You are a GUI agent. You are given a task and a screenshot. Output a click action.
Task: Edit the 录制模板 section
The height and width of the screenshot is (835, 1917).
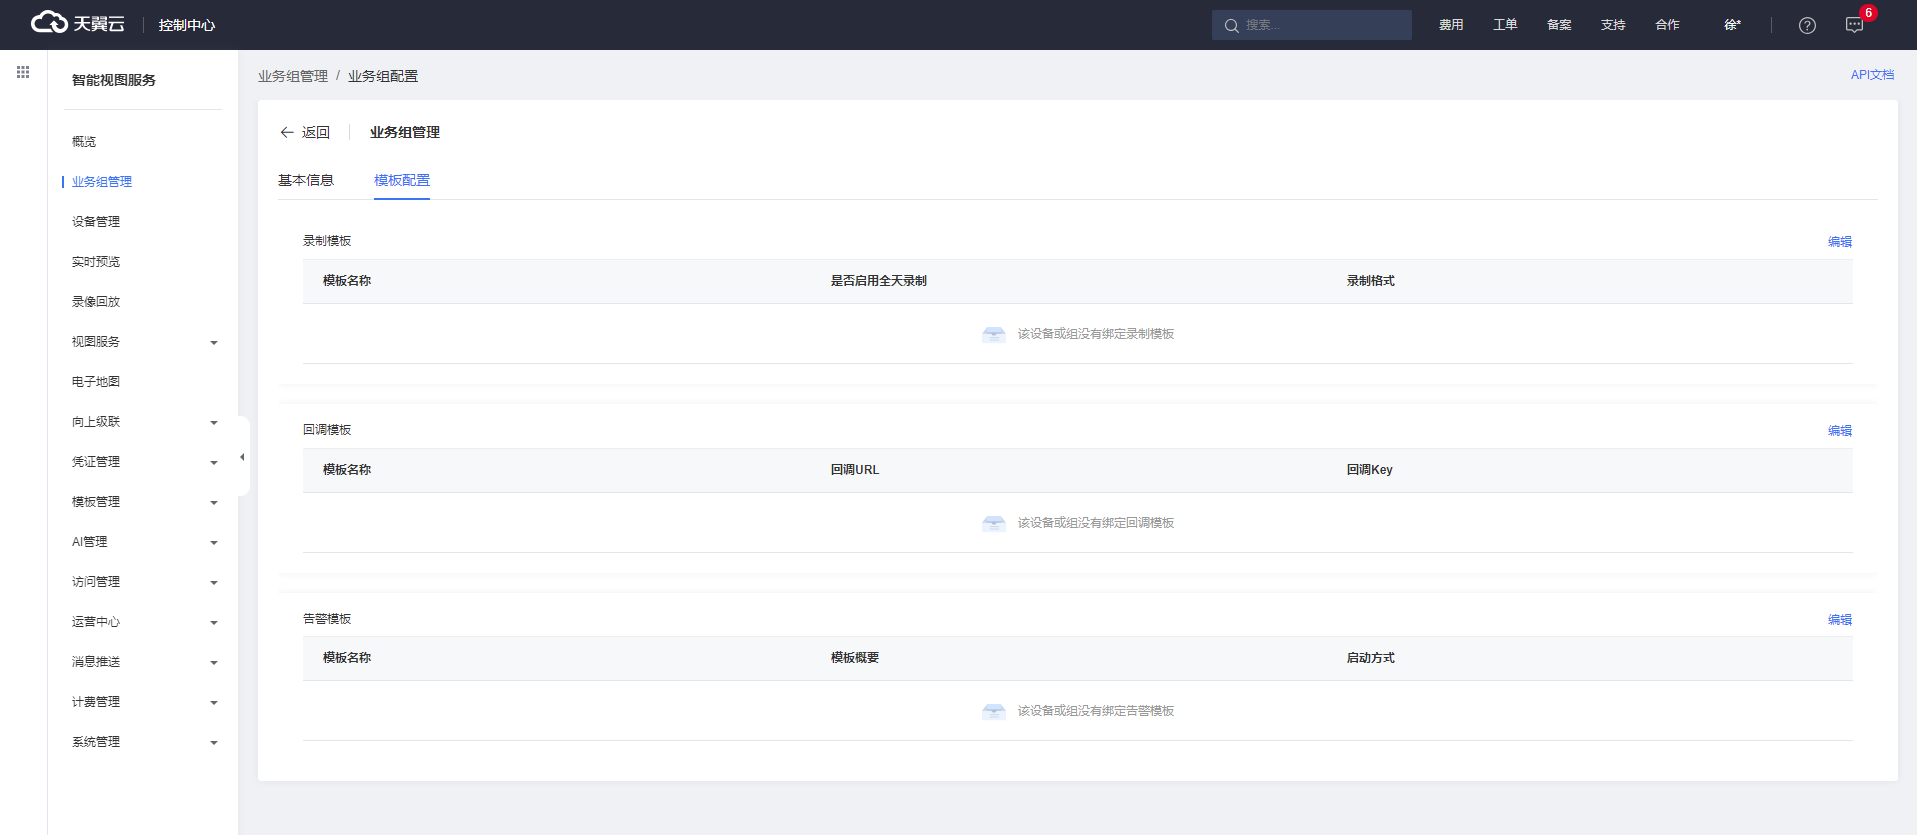1839,242
